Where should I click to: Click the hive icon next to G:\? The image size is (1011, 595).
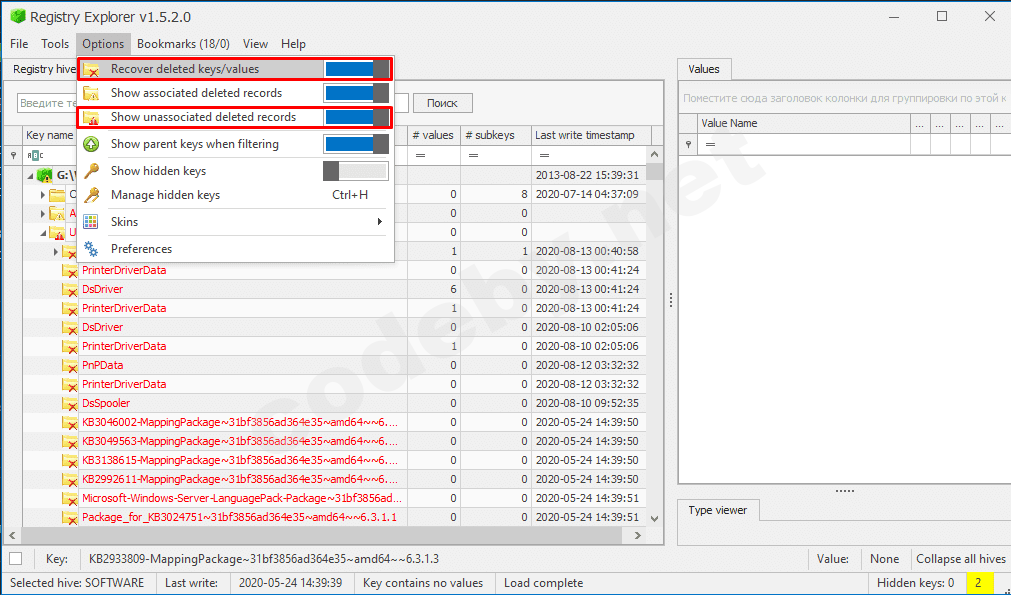(x=44, y=175)
